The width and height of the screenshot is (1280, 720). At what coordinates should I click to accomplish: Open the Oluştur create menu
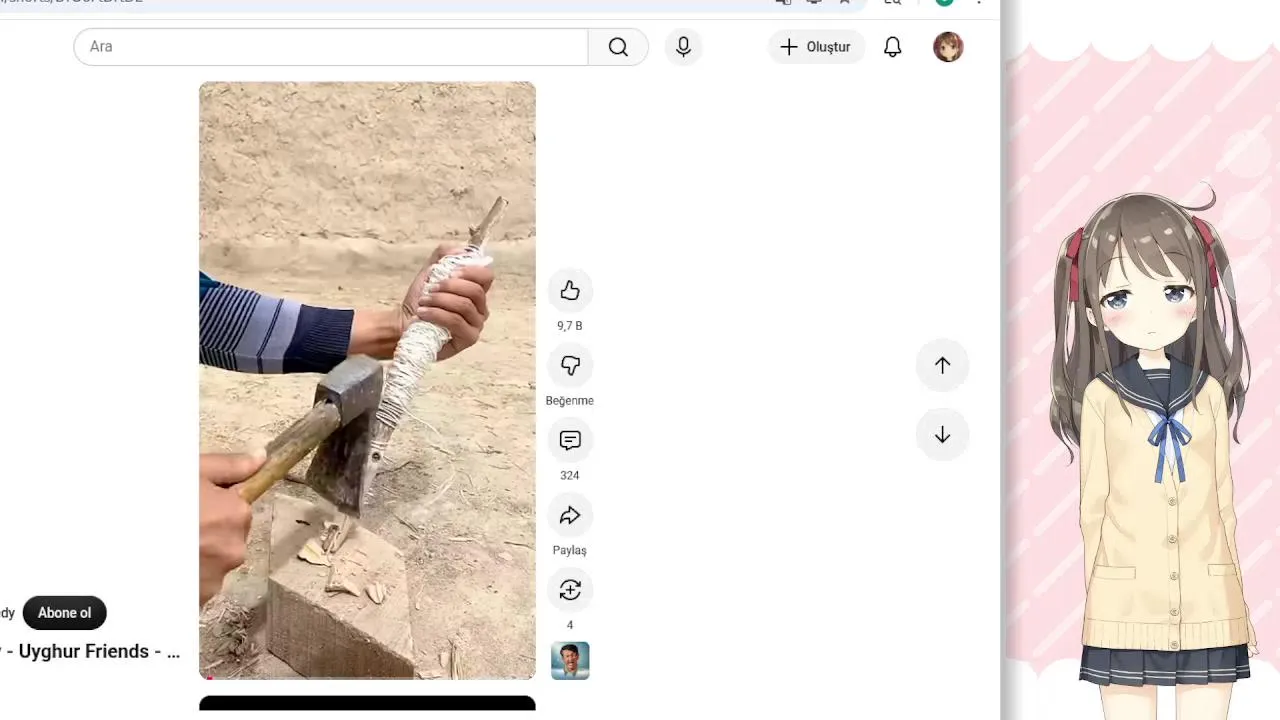pyautogui.click(x=816, y=47)
